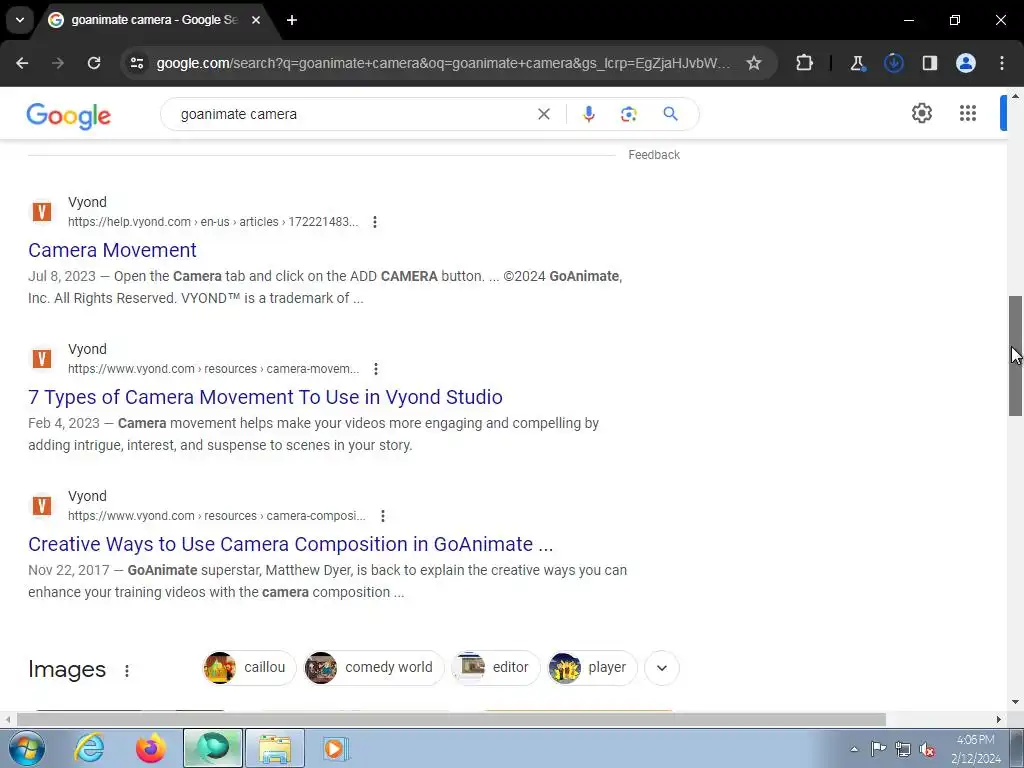
Task: Show hidden system tray icons
Action: click(854, 749)
